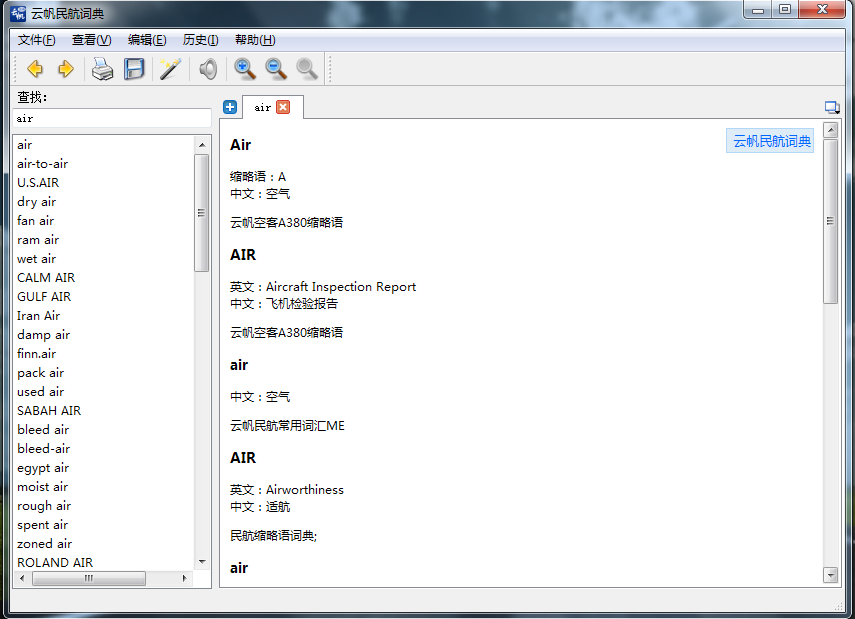The image size is (855, 619).
Task: Select 'air-to-air' in the word list
Action: (x=104, y=164)
